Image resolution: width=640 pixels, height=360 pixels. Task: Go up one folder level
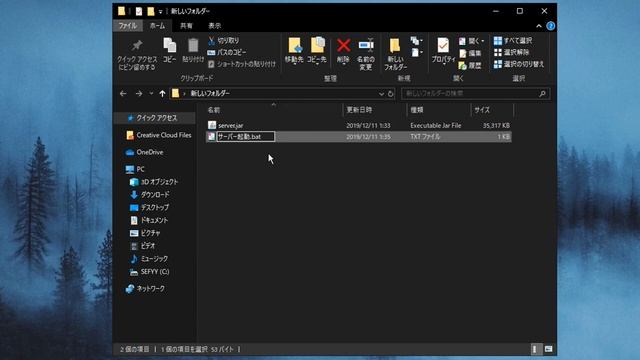162,94
